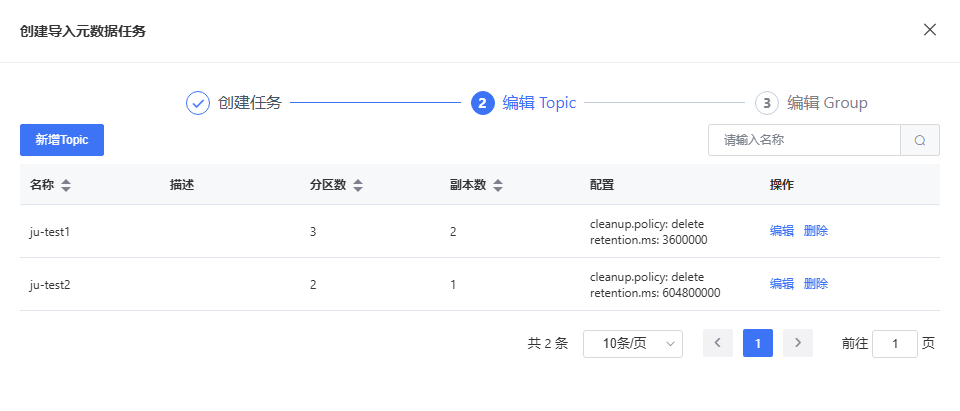Click the 新增Topic button
The image size is (960, 411).
(62, 140)
